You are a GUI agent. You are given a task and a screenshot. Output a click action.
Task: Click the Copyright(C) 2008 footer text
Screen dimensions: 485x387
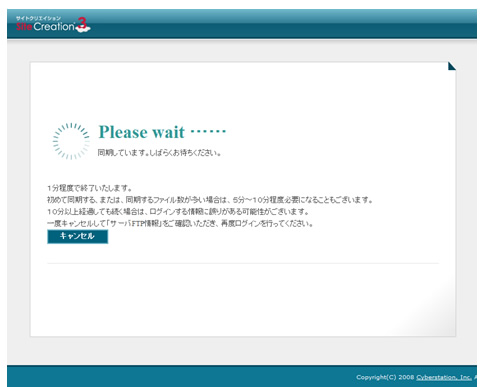(385, 377)
